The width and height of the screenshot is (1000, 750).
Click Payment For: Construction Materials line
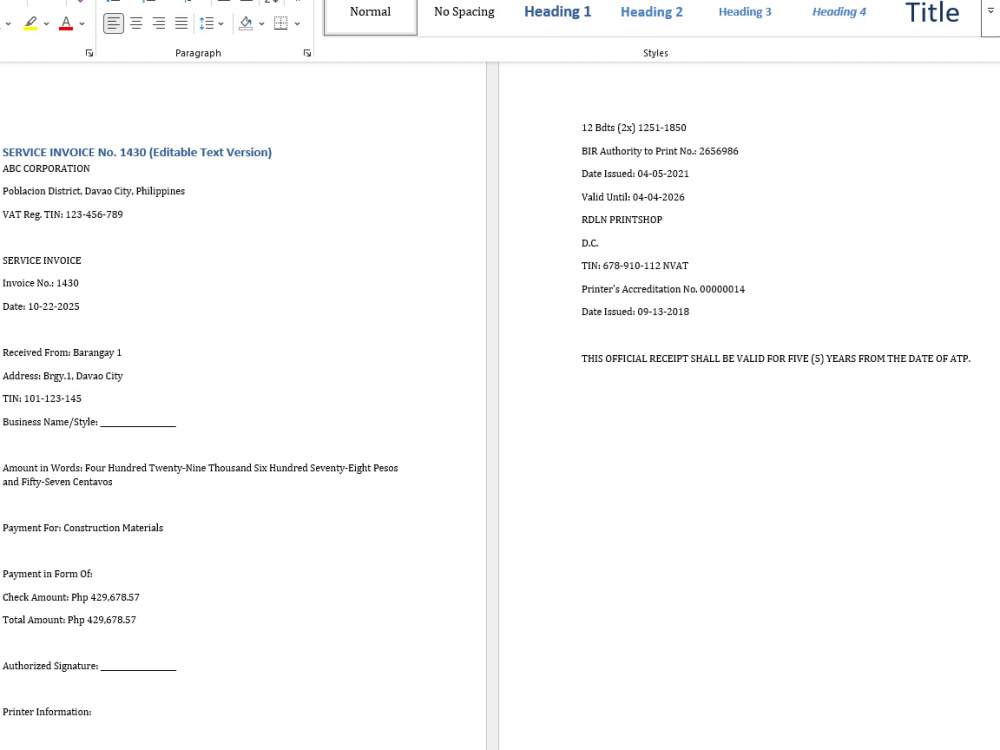[83, 528]
